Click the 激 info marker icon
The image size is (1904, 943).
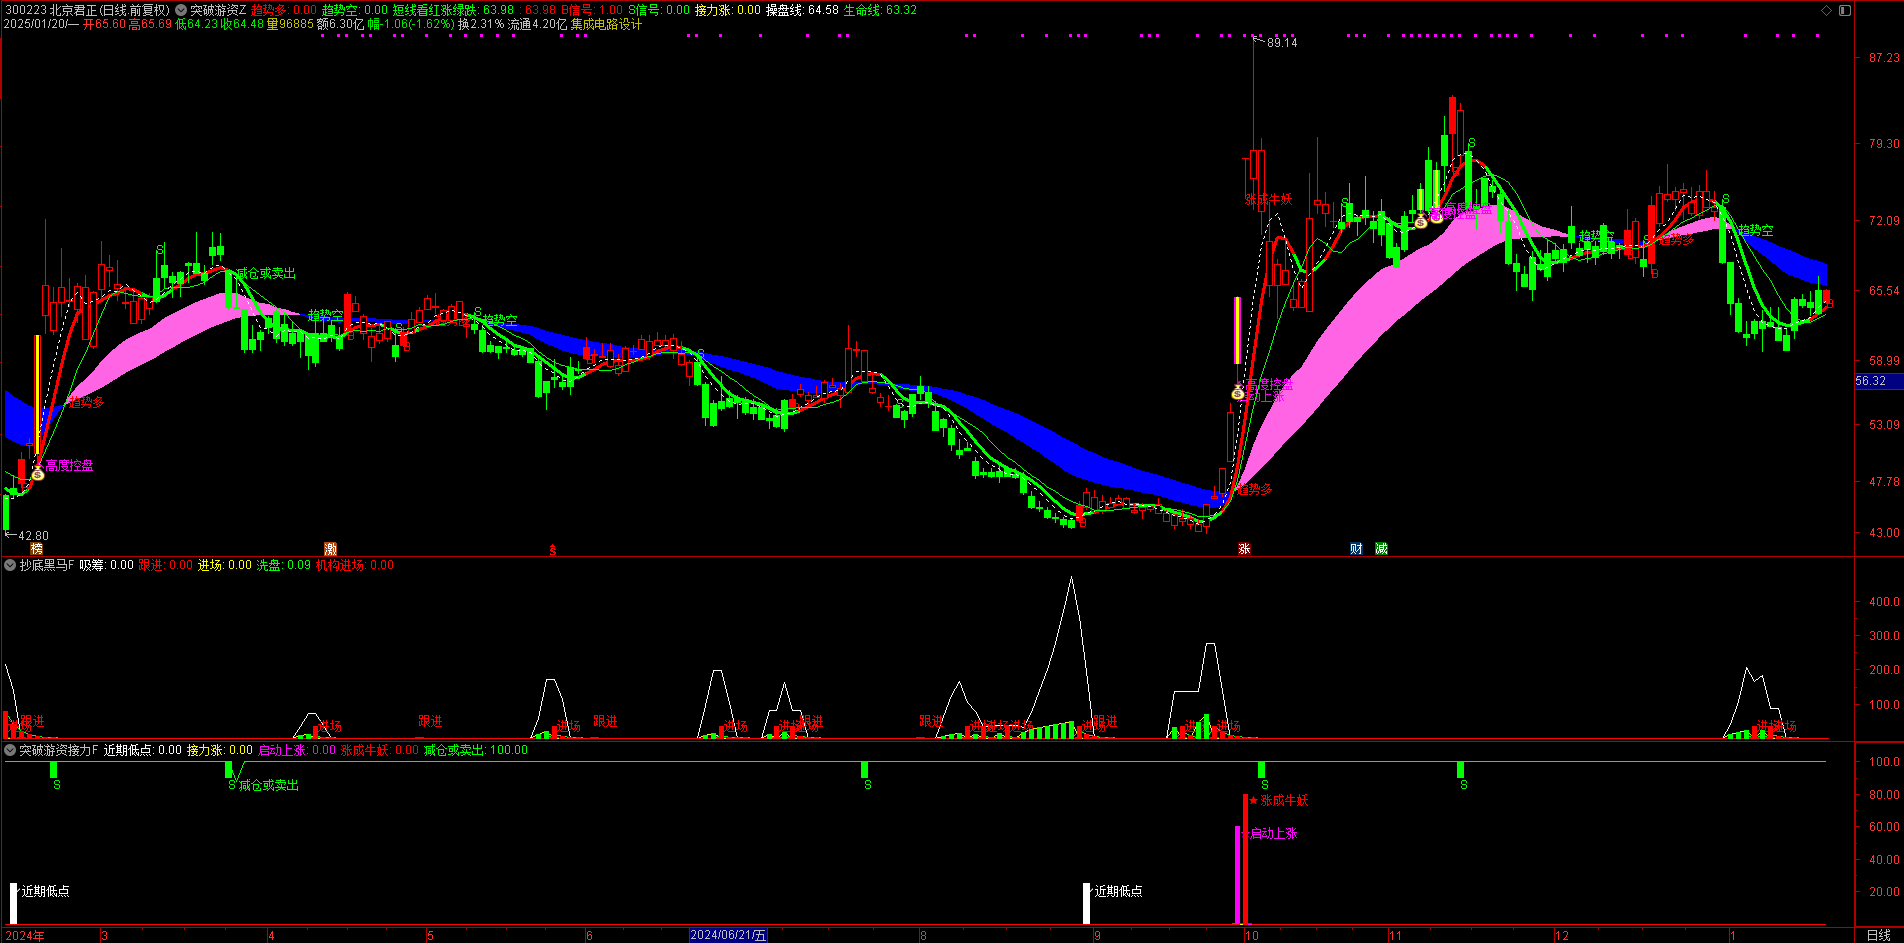tap(331, 548)
